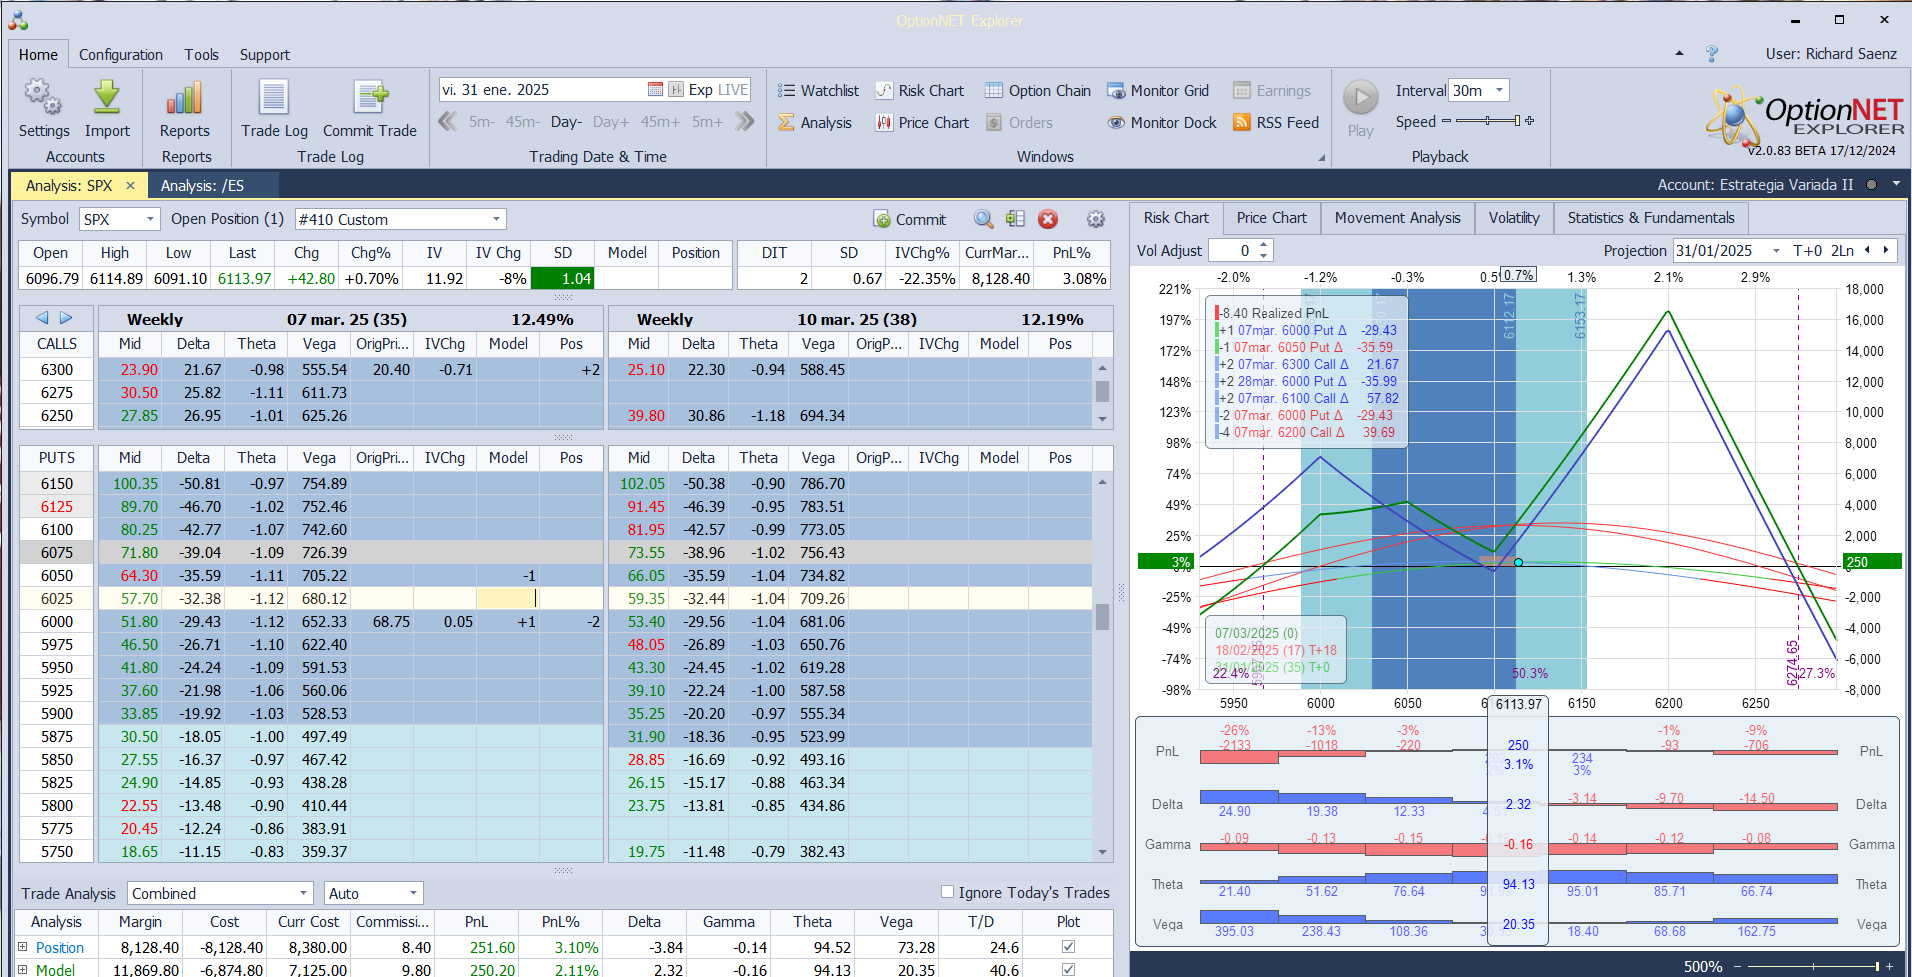Open the Trade Log window
This screenshot has width=1912, height=977.
pos(274,108)
